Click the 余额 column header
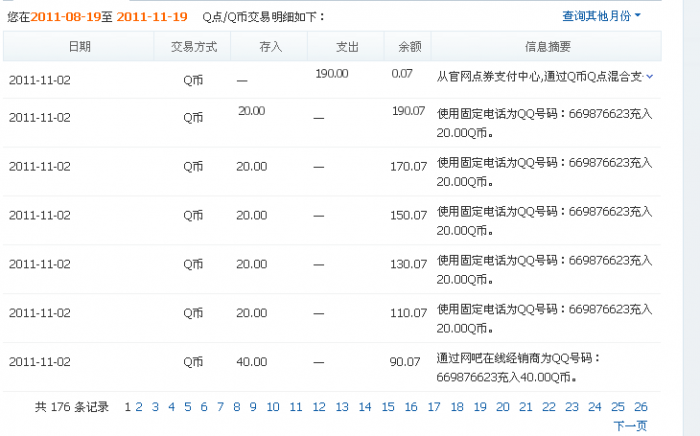This screenshot has height=436, width=700. tap(410, 46)
